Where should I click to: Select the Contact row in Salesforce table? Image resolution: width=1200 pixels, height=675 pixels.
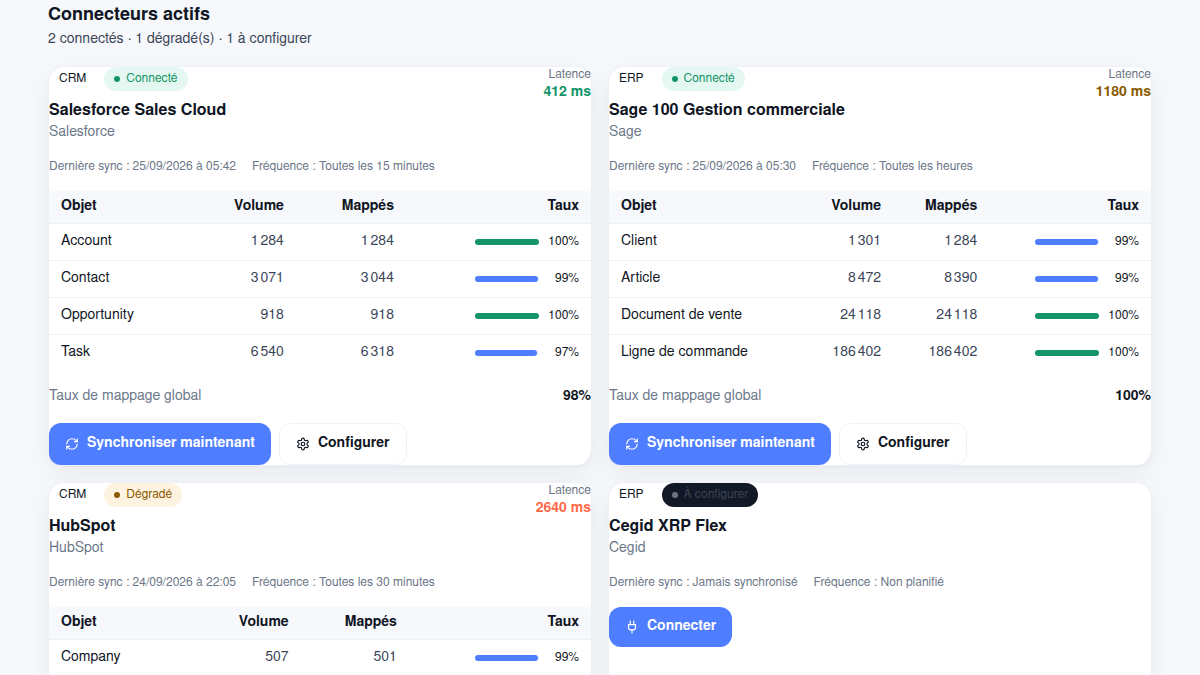(320, 278)
